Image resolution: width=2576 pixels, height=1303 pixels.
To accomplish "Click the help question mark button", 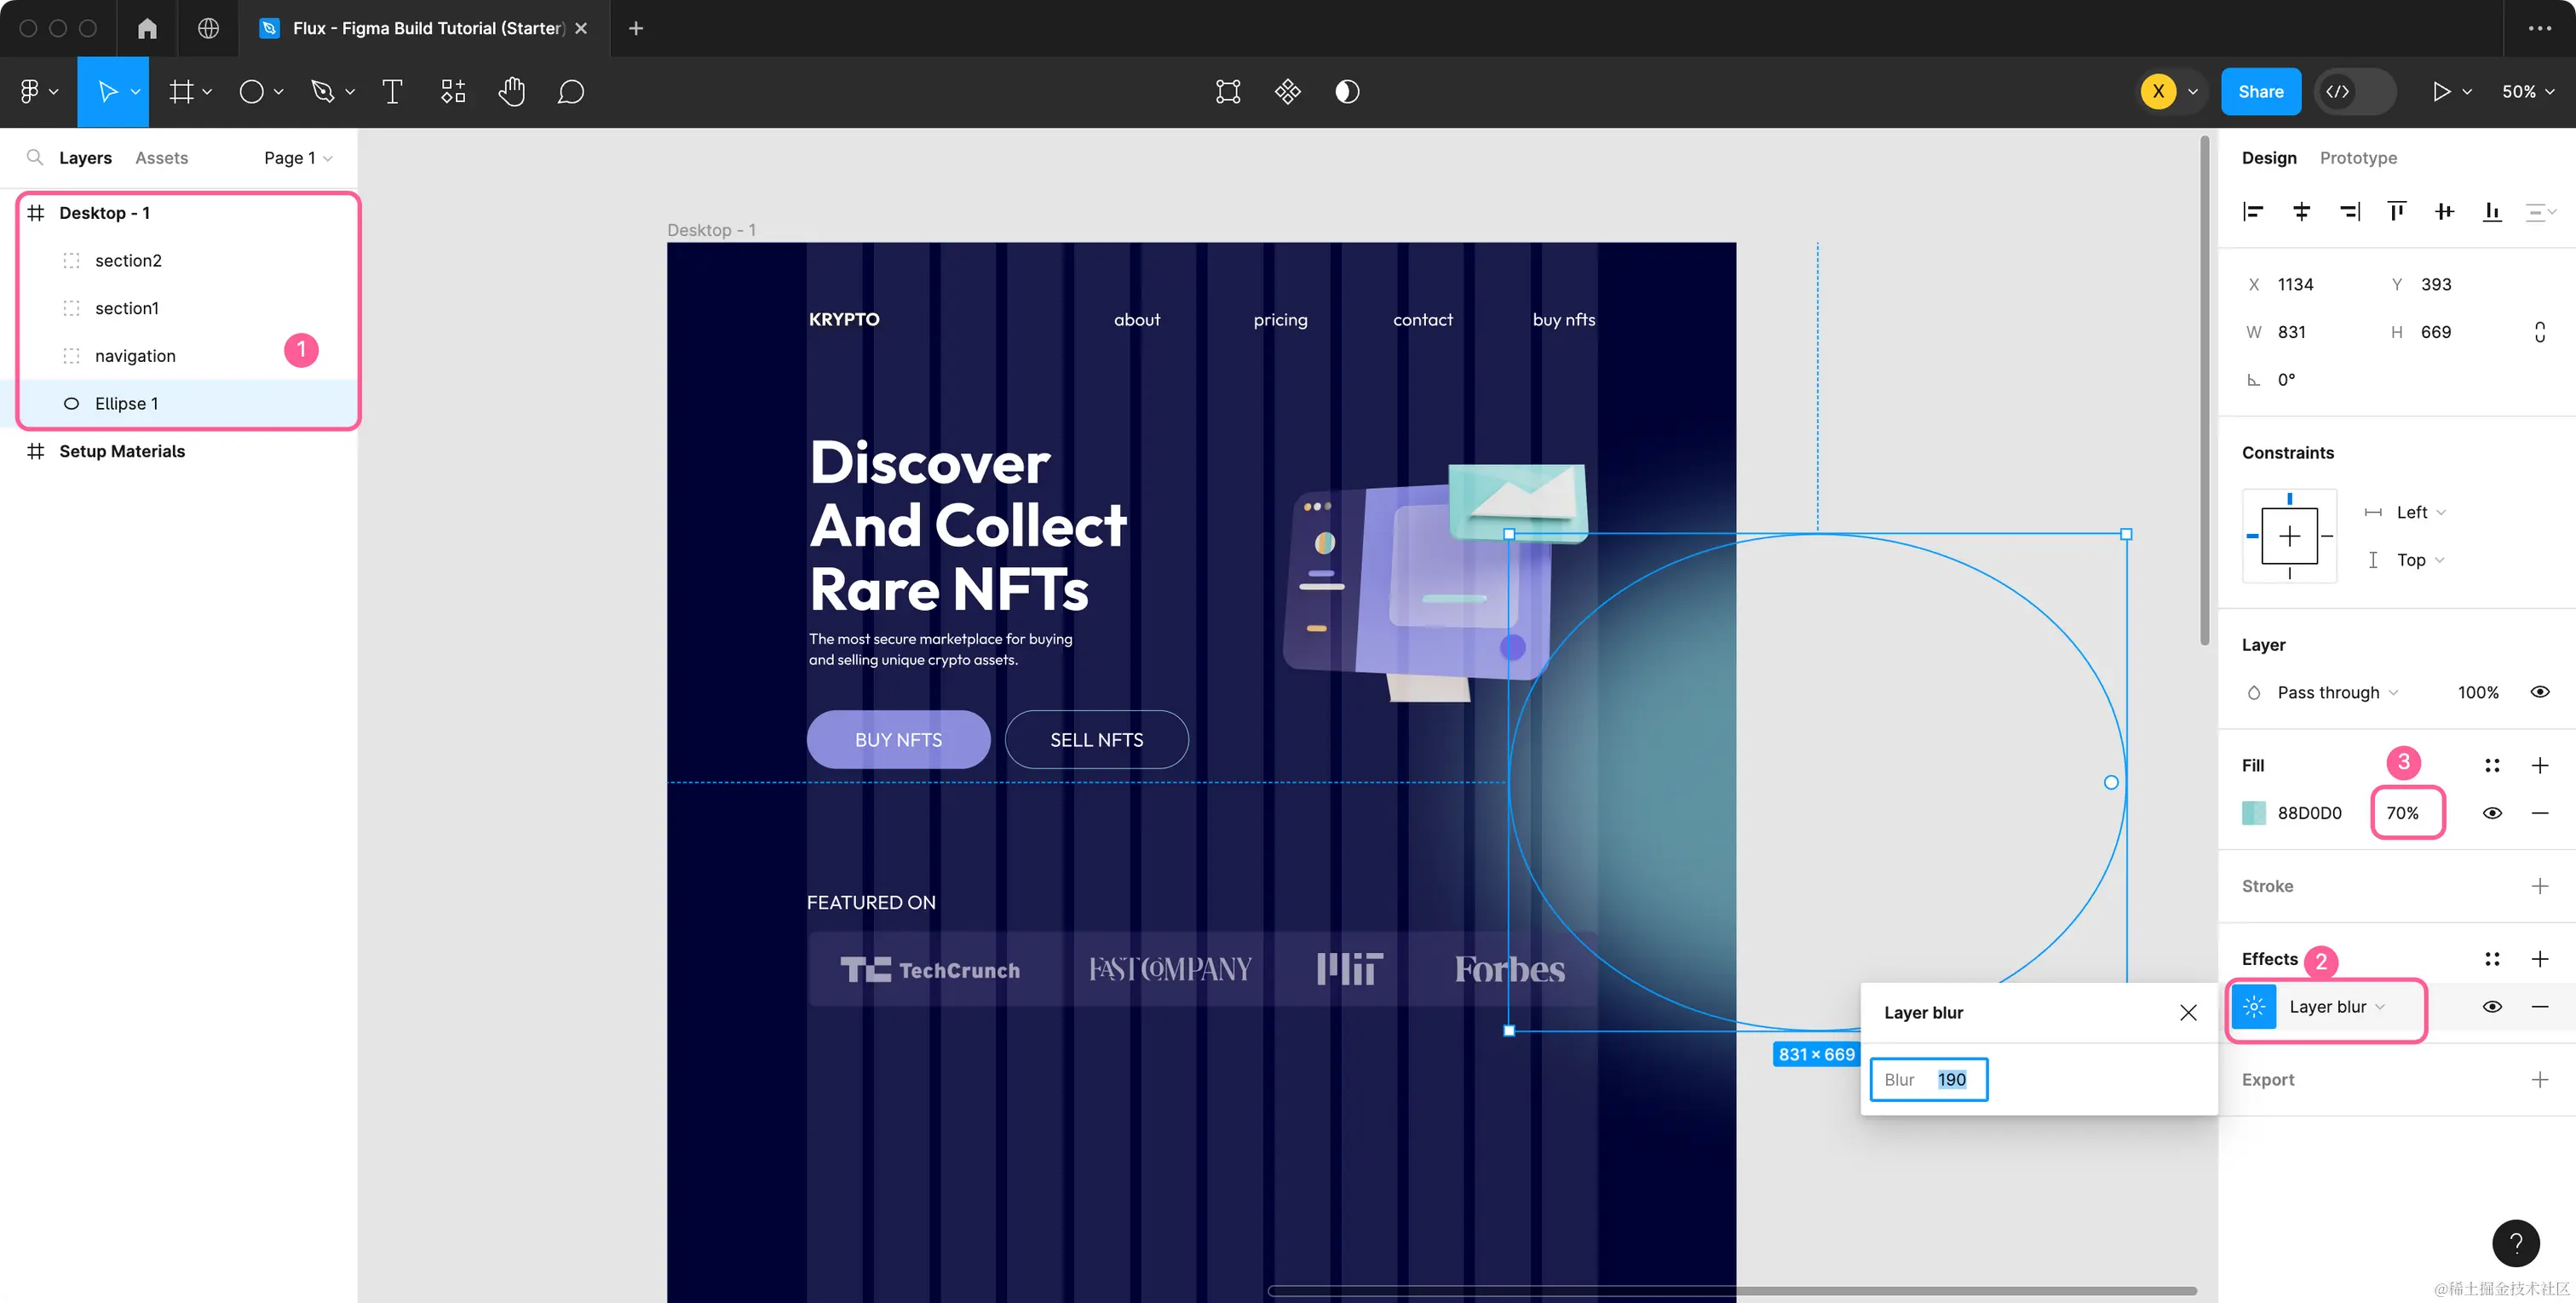I will 2515,1243.
